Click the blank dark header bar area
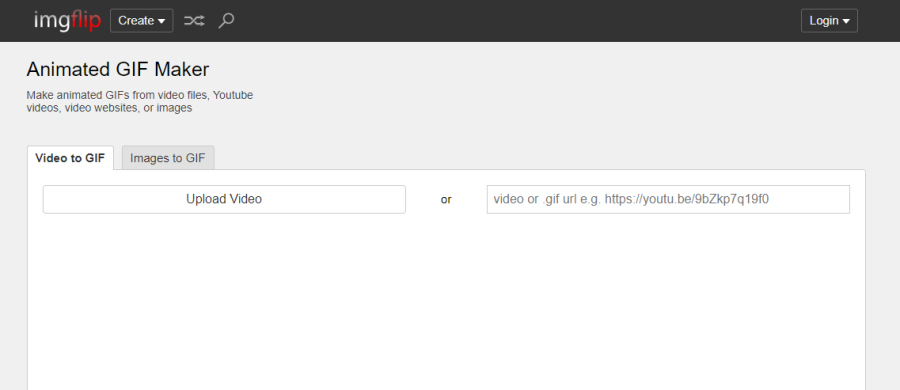 tap(517, 21)
